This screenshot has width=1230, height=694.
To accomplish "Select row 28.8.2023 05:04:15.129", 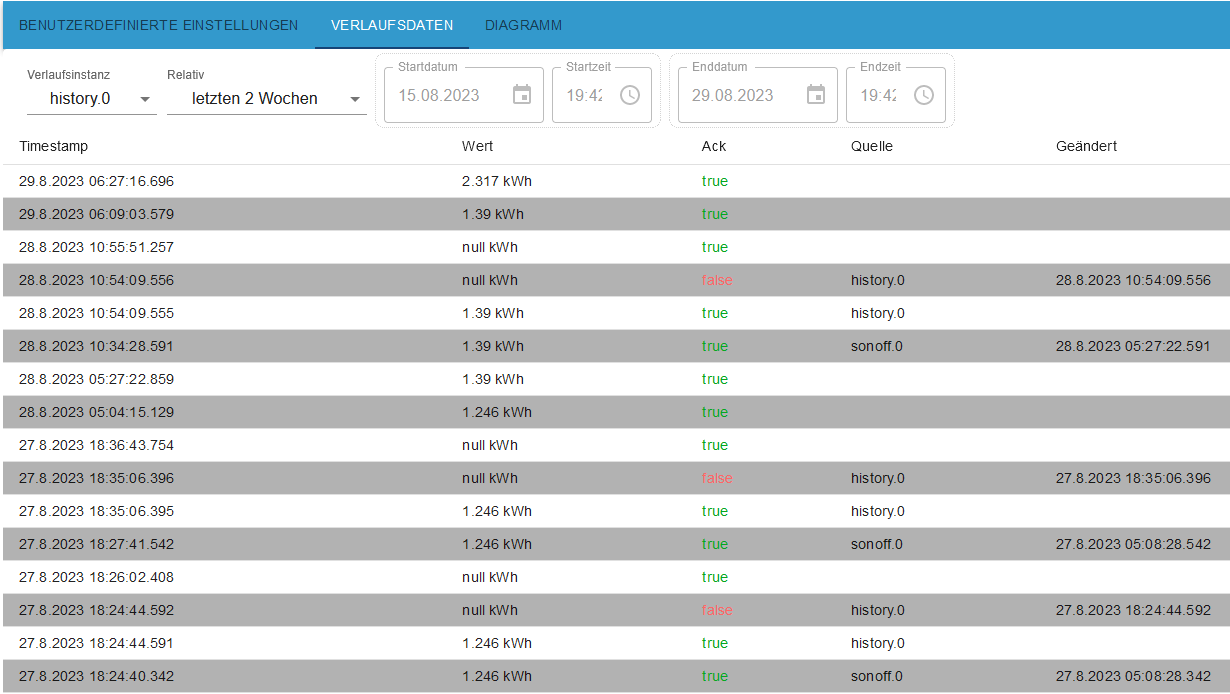I will click(x=615, y=412).
